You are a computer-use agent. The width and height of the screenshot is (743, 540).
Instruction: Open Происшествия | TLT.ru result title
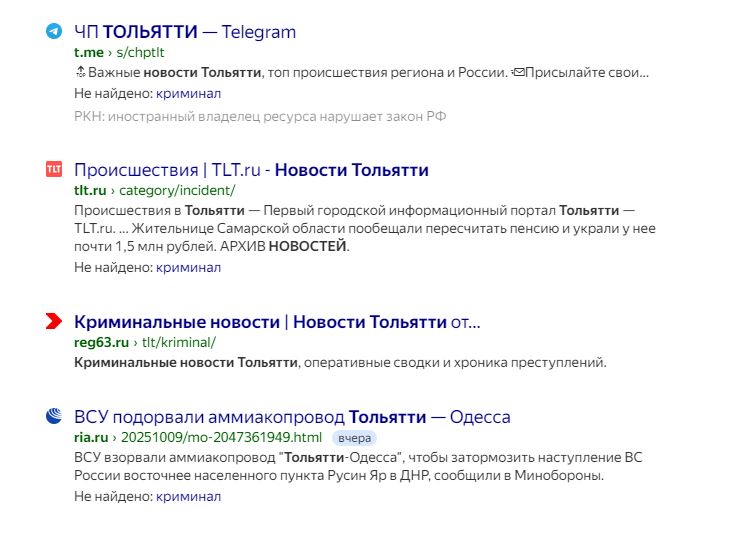251,170
